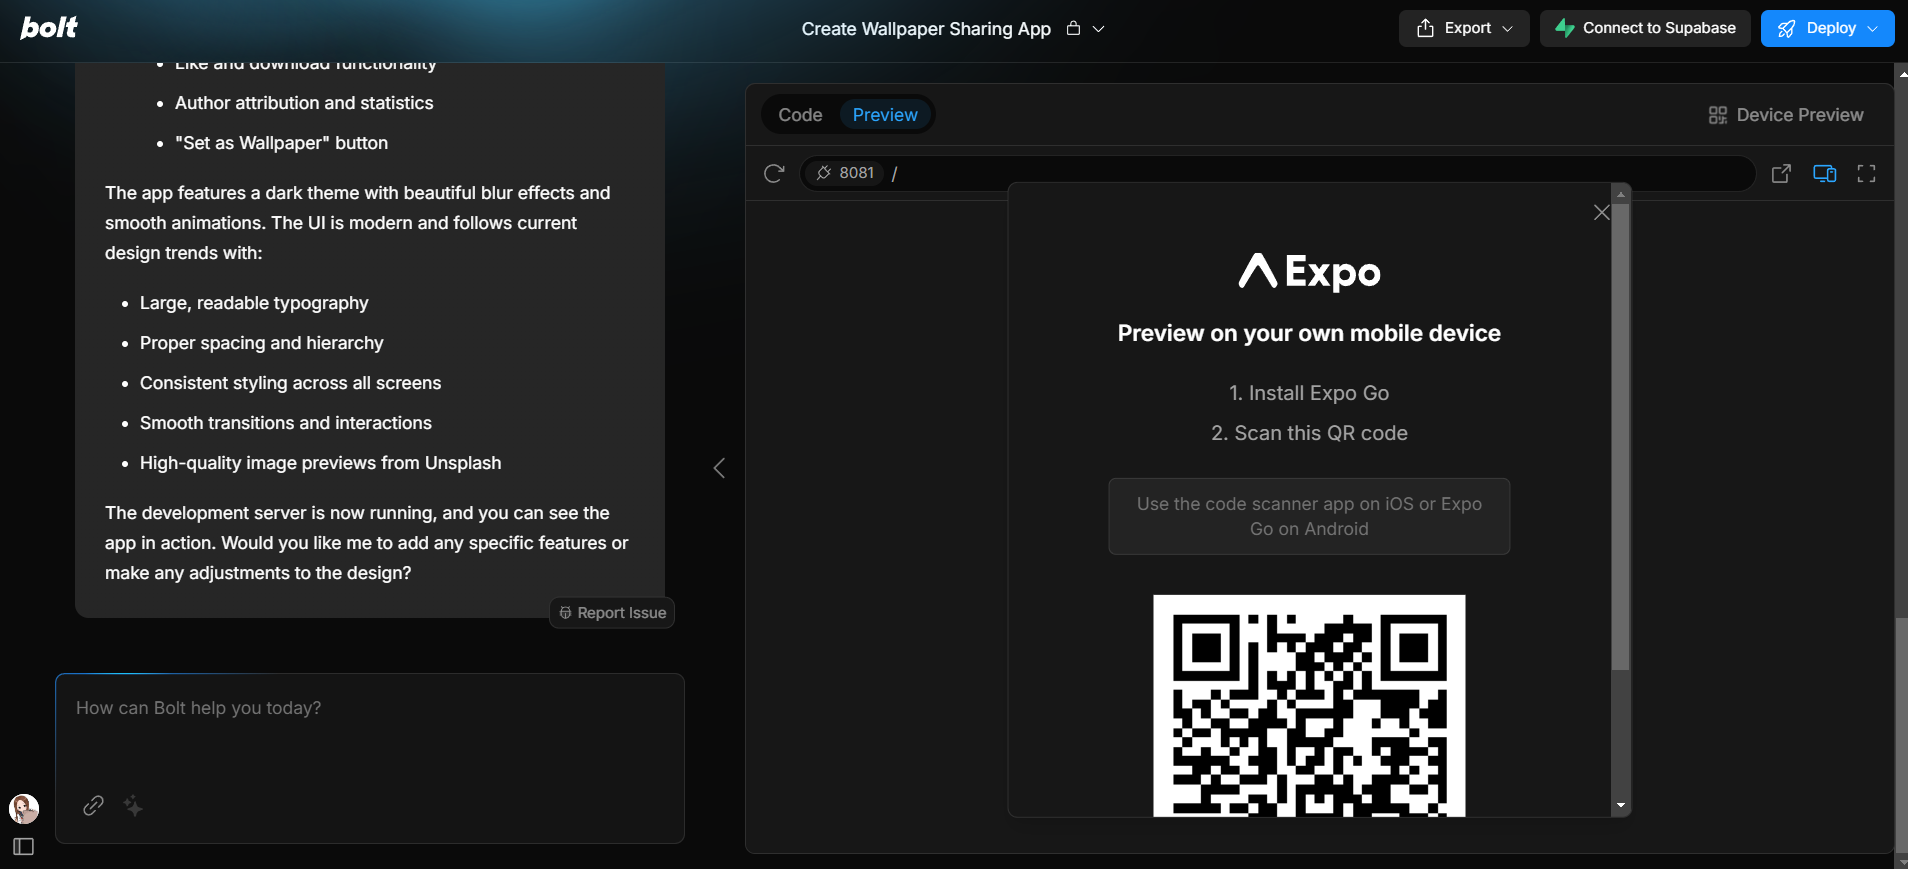
Task: Click dialog scrollbar down arrow
Action: click(x=1621, y=805)
